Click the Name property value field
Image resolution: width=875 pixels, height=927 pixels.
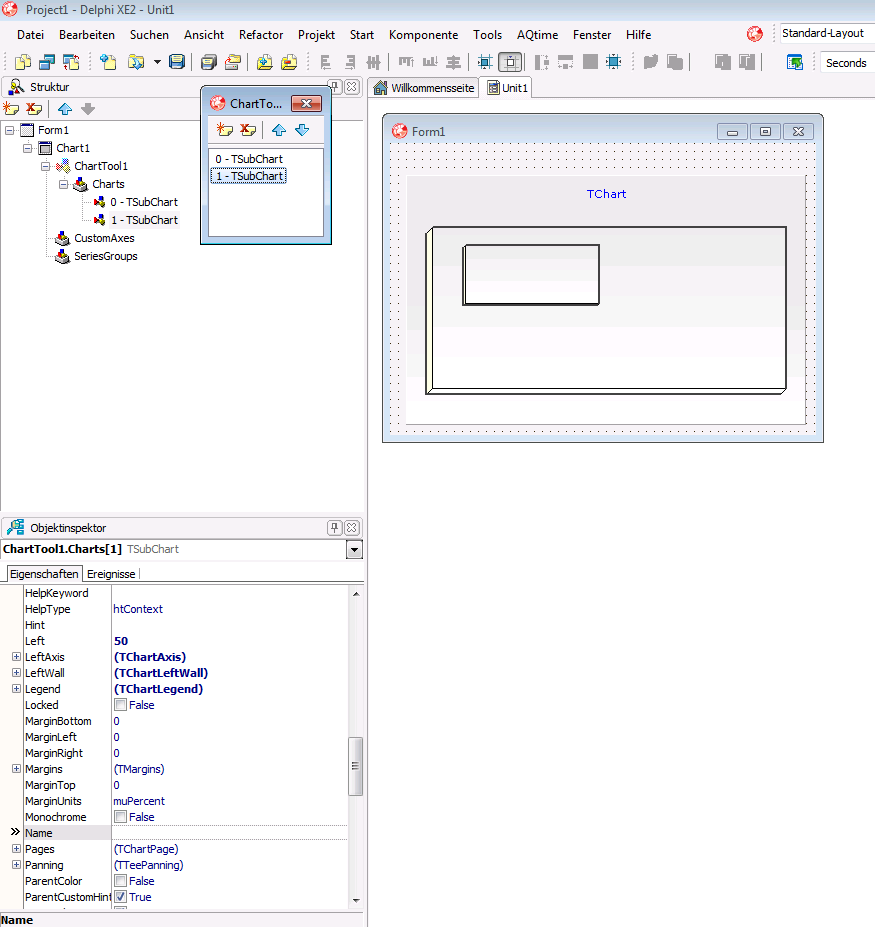click(229, 832)
